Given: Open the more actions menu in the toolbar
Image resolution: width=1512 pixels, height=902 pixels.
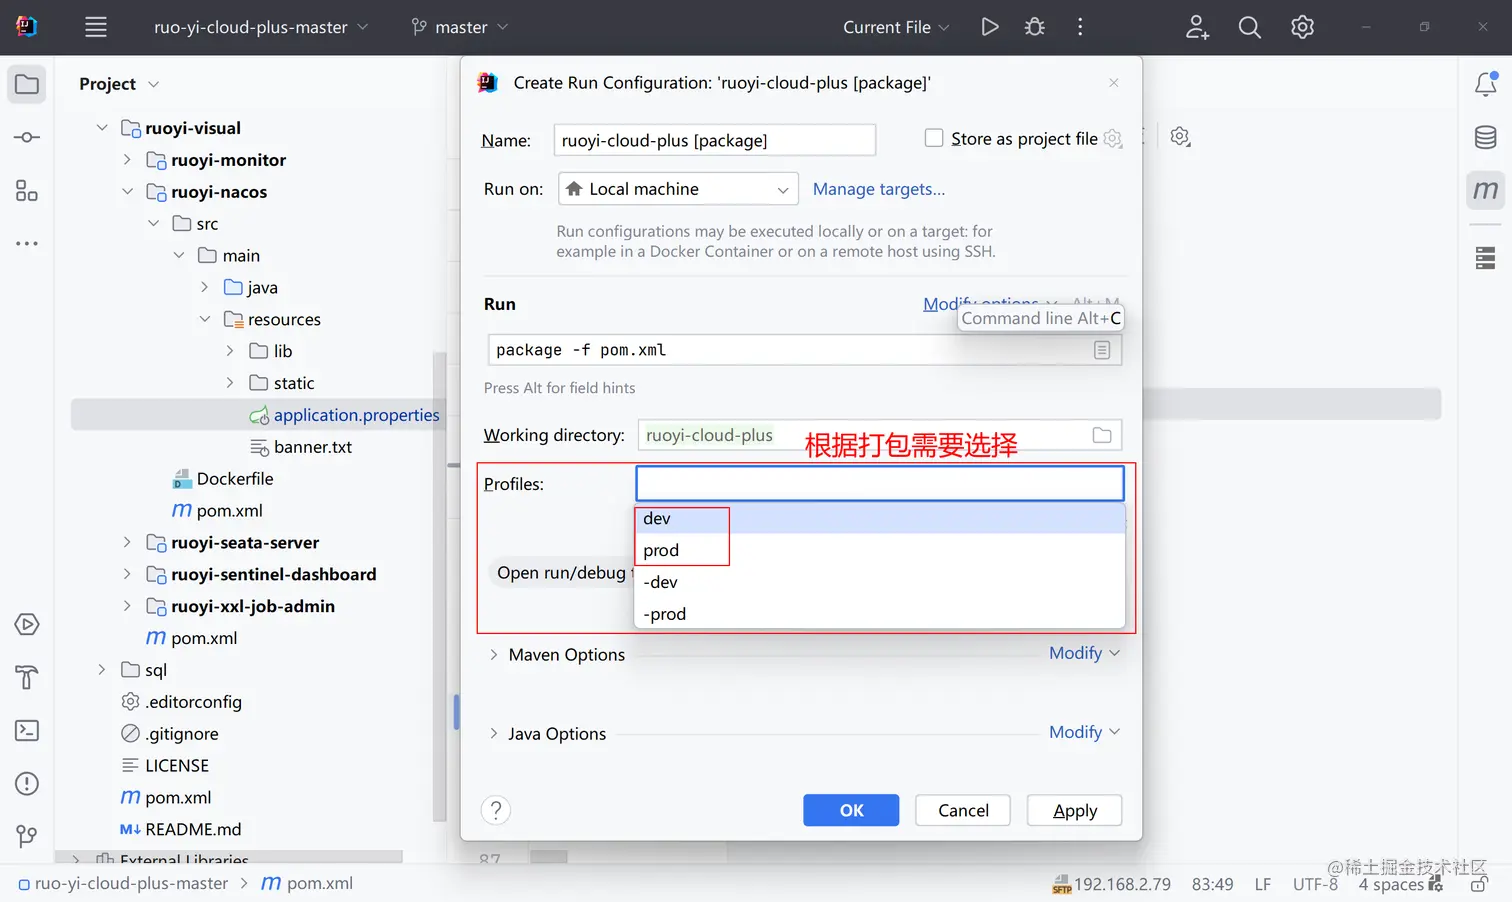Looking at the screenshot, I should point(1080,27).
